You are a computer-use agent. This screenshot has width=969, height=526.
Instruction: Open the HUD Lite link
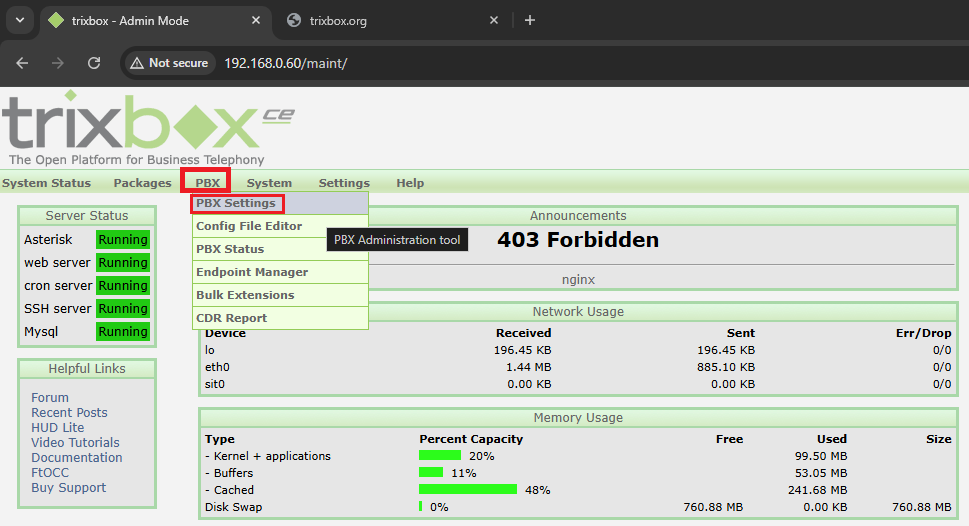pos(57,427)
